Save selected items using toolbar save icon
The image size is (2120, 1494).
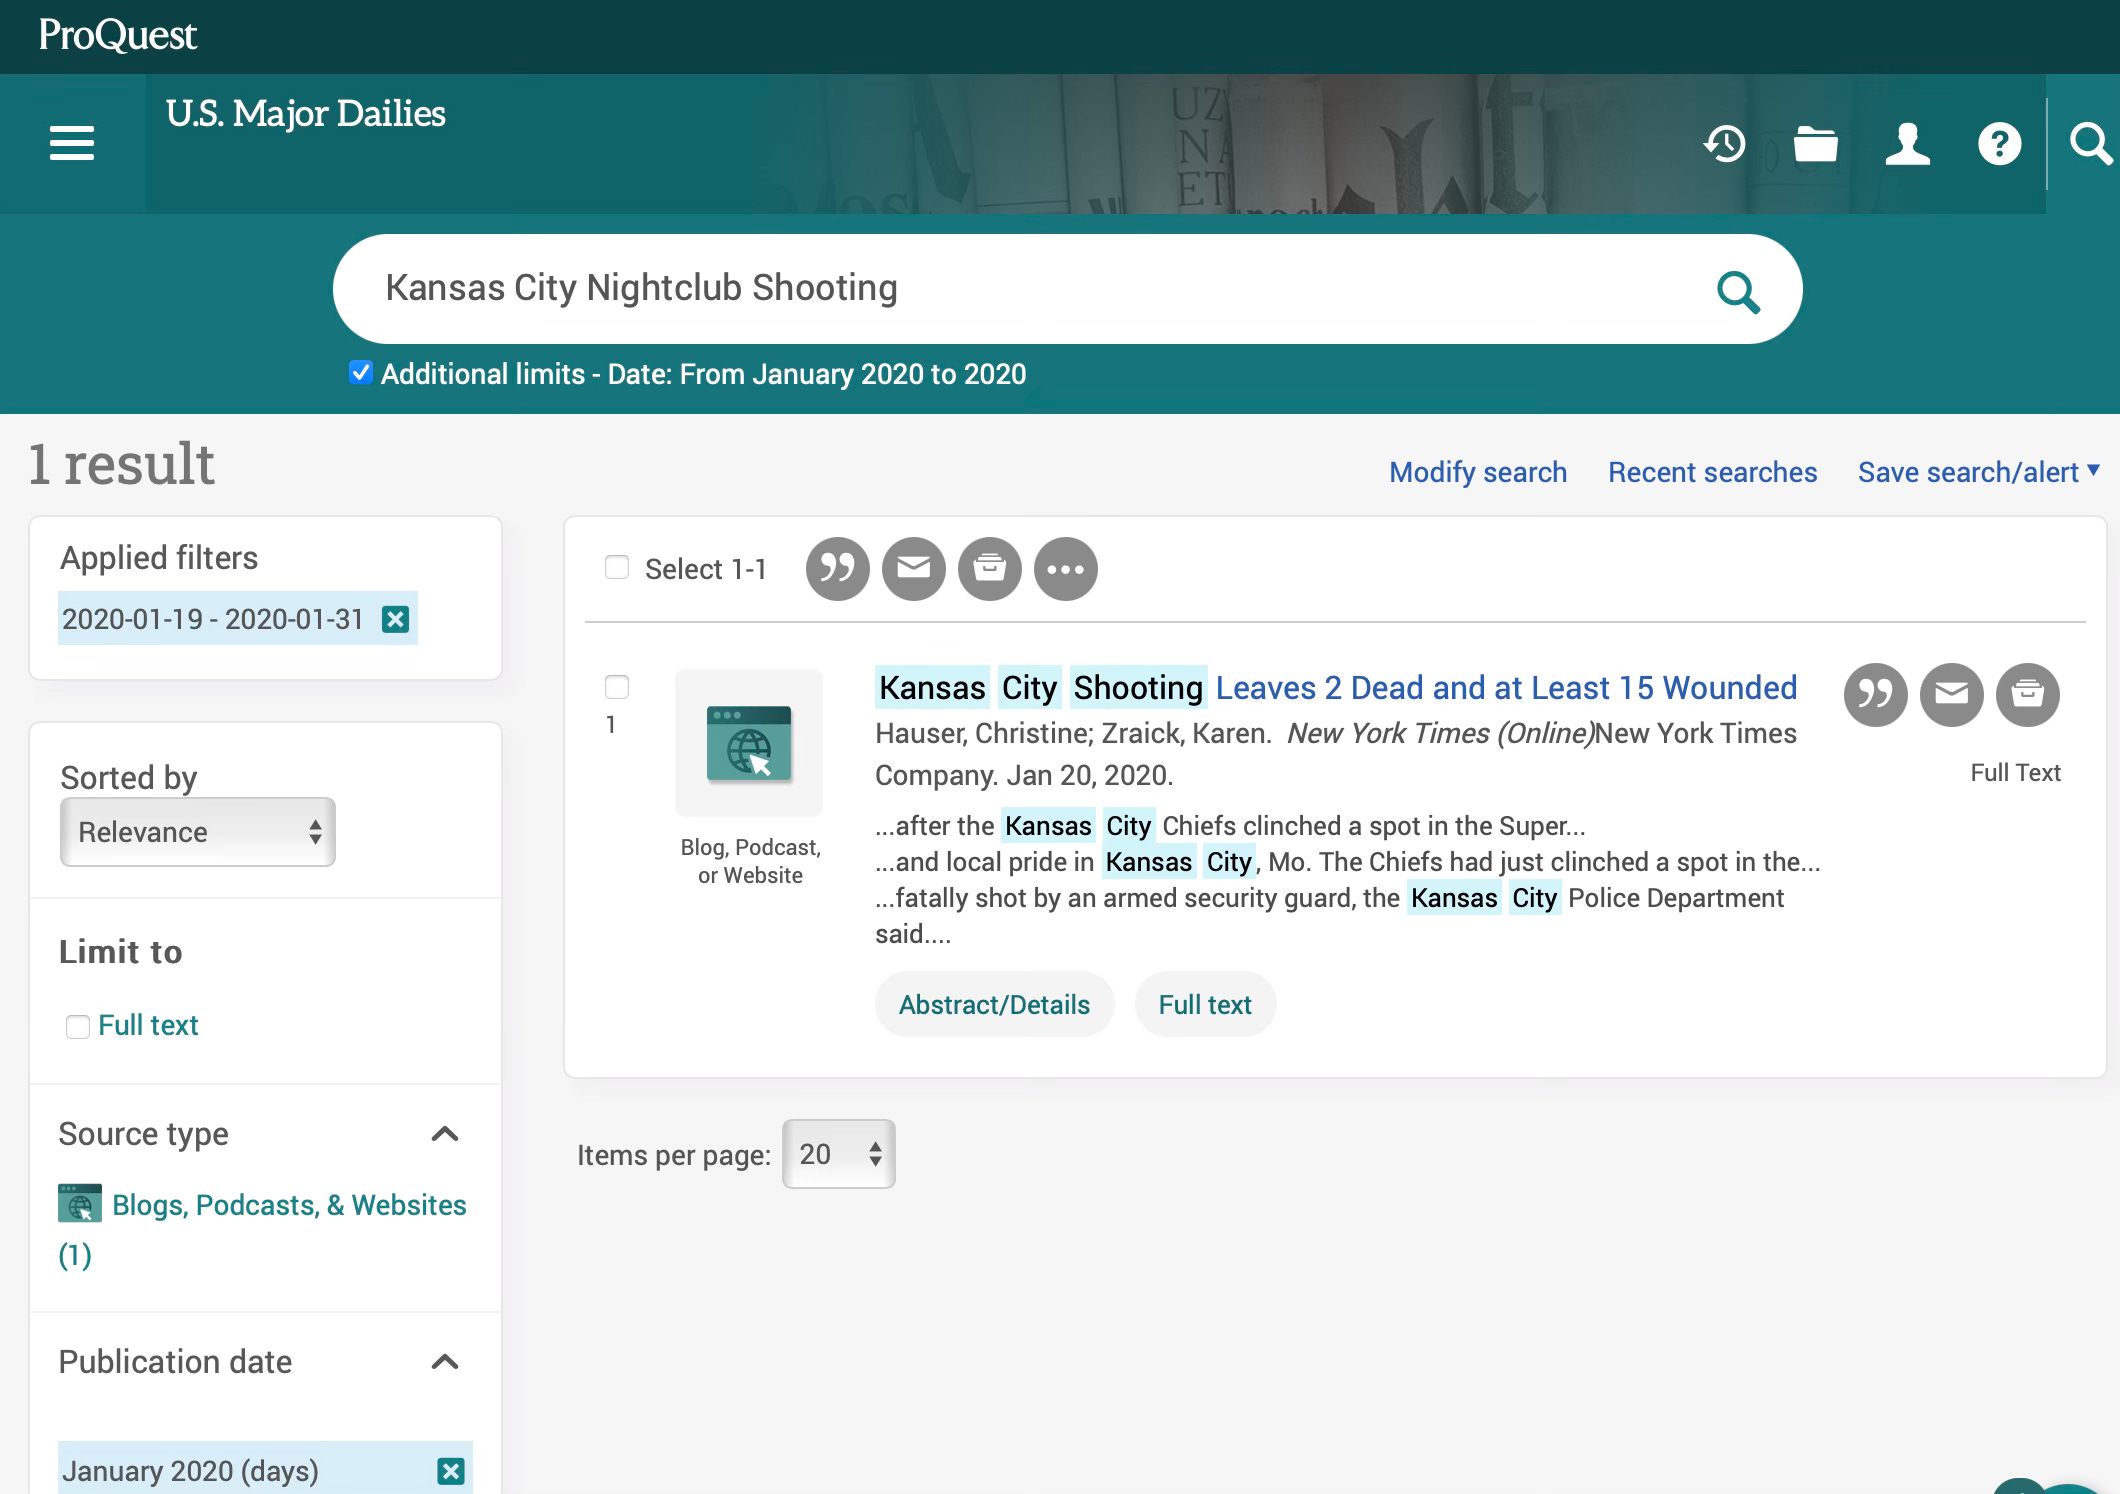(x=990, y=569)
